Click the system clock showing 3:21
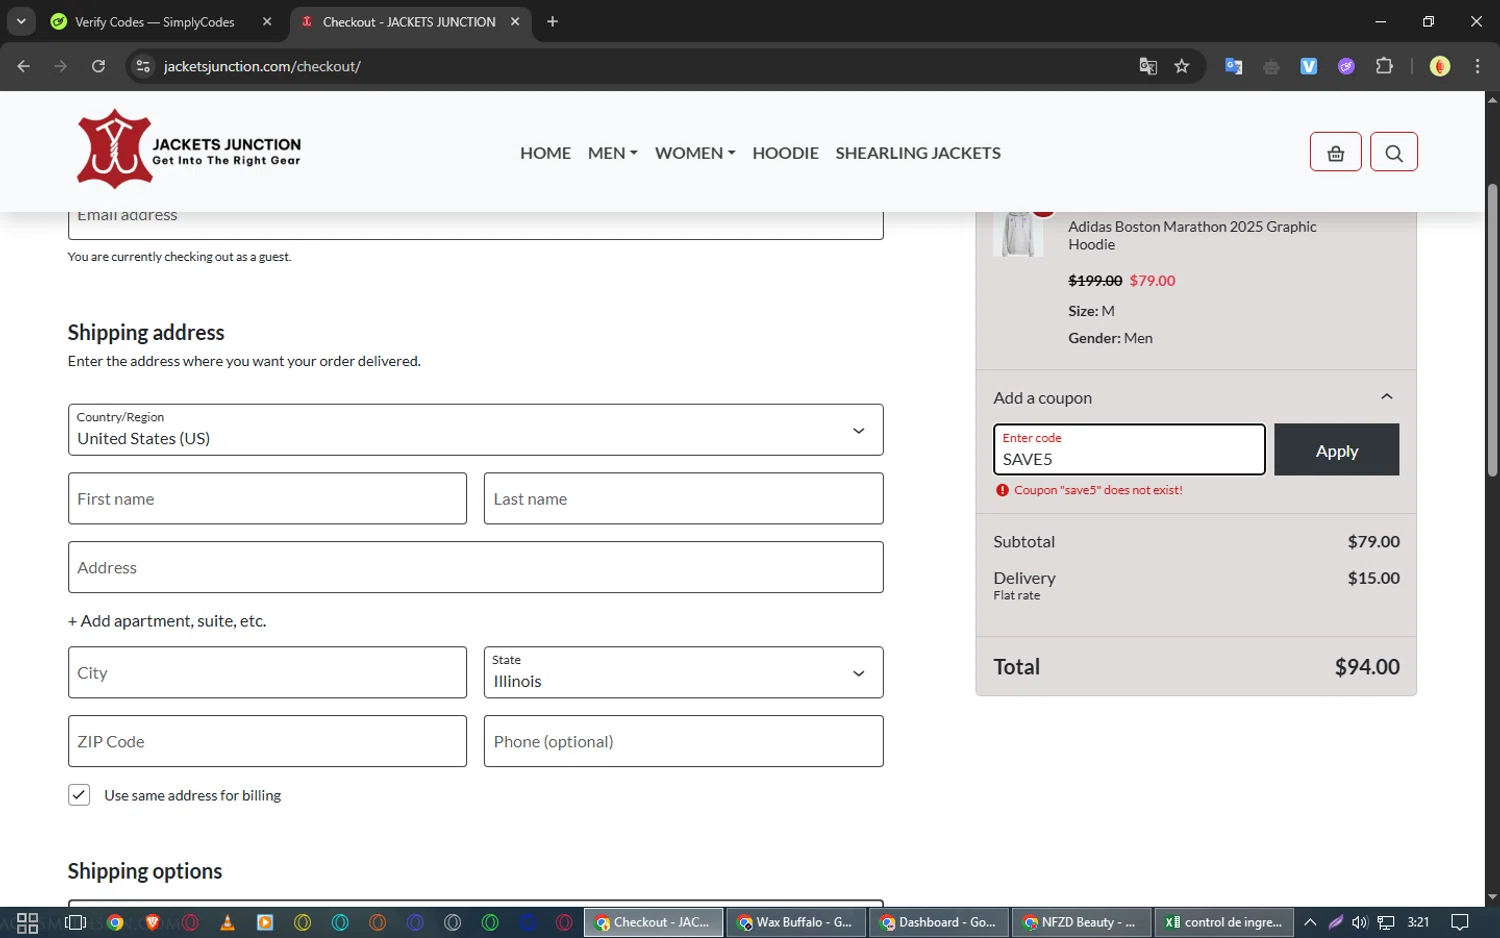 [x=1417, y=922]
